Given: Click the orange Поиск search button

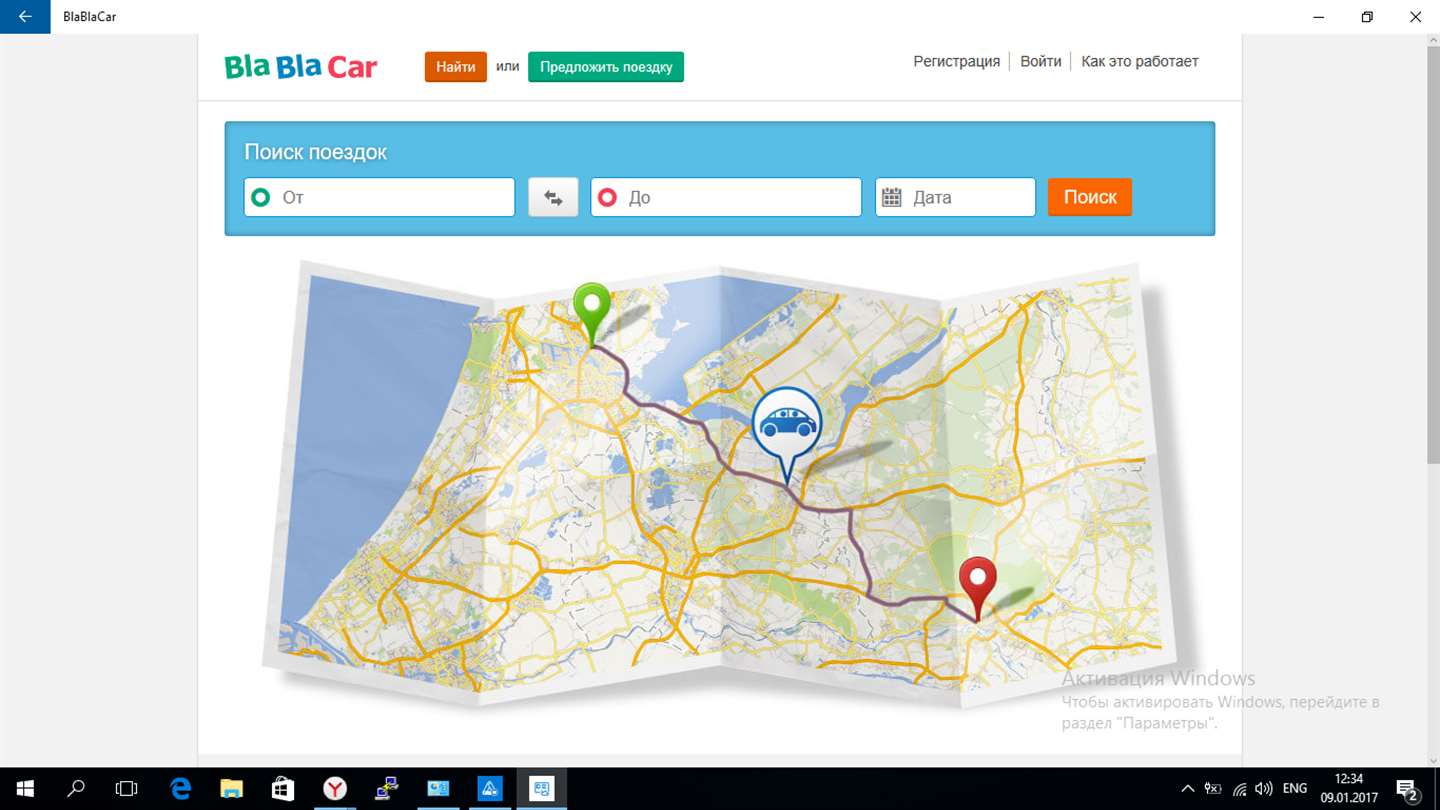Looking at the screenshot, I should (1090, 197).
